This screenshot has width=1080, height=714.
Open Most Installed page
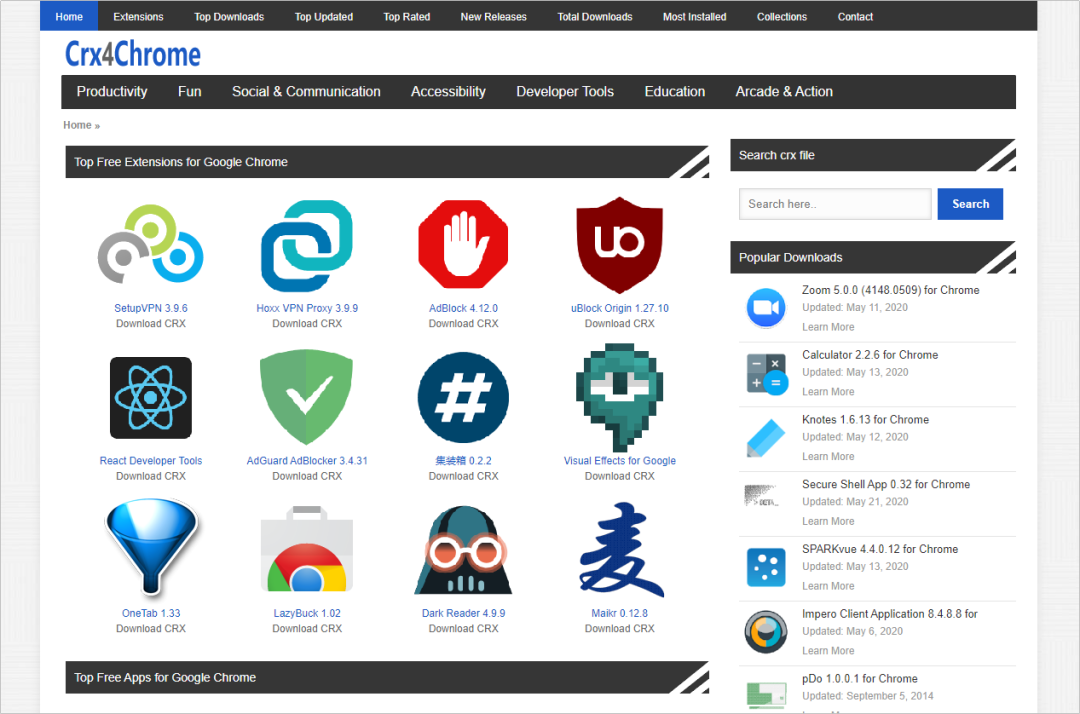(694, 17)
